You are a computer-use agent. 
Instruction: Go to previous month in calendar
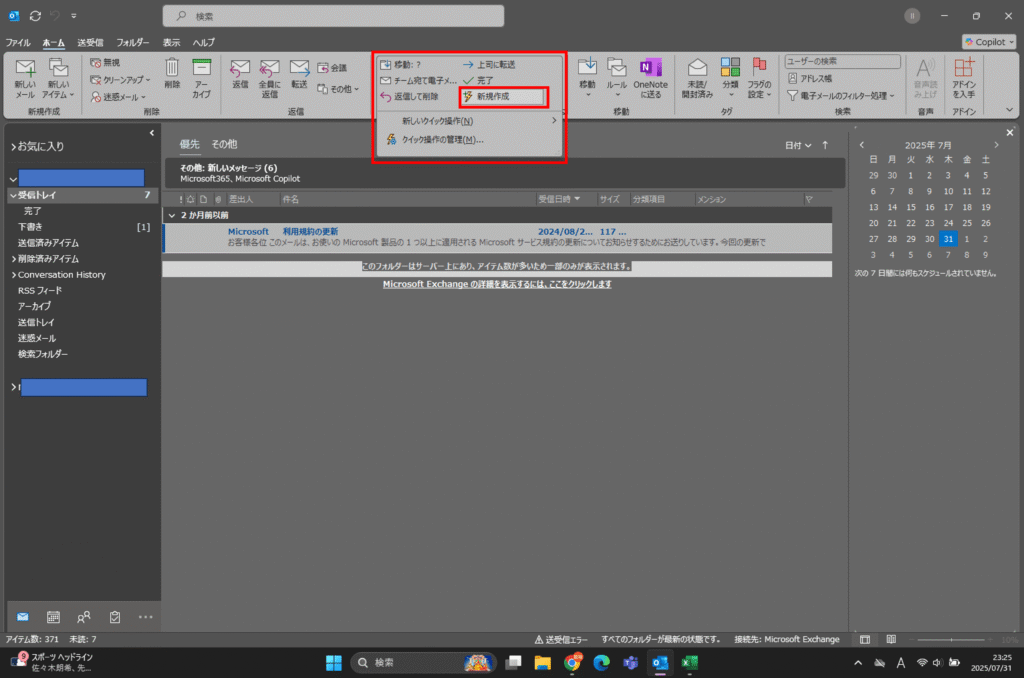[x=861, y=145]
